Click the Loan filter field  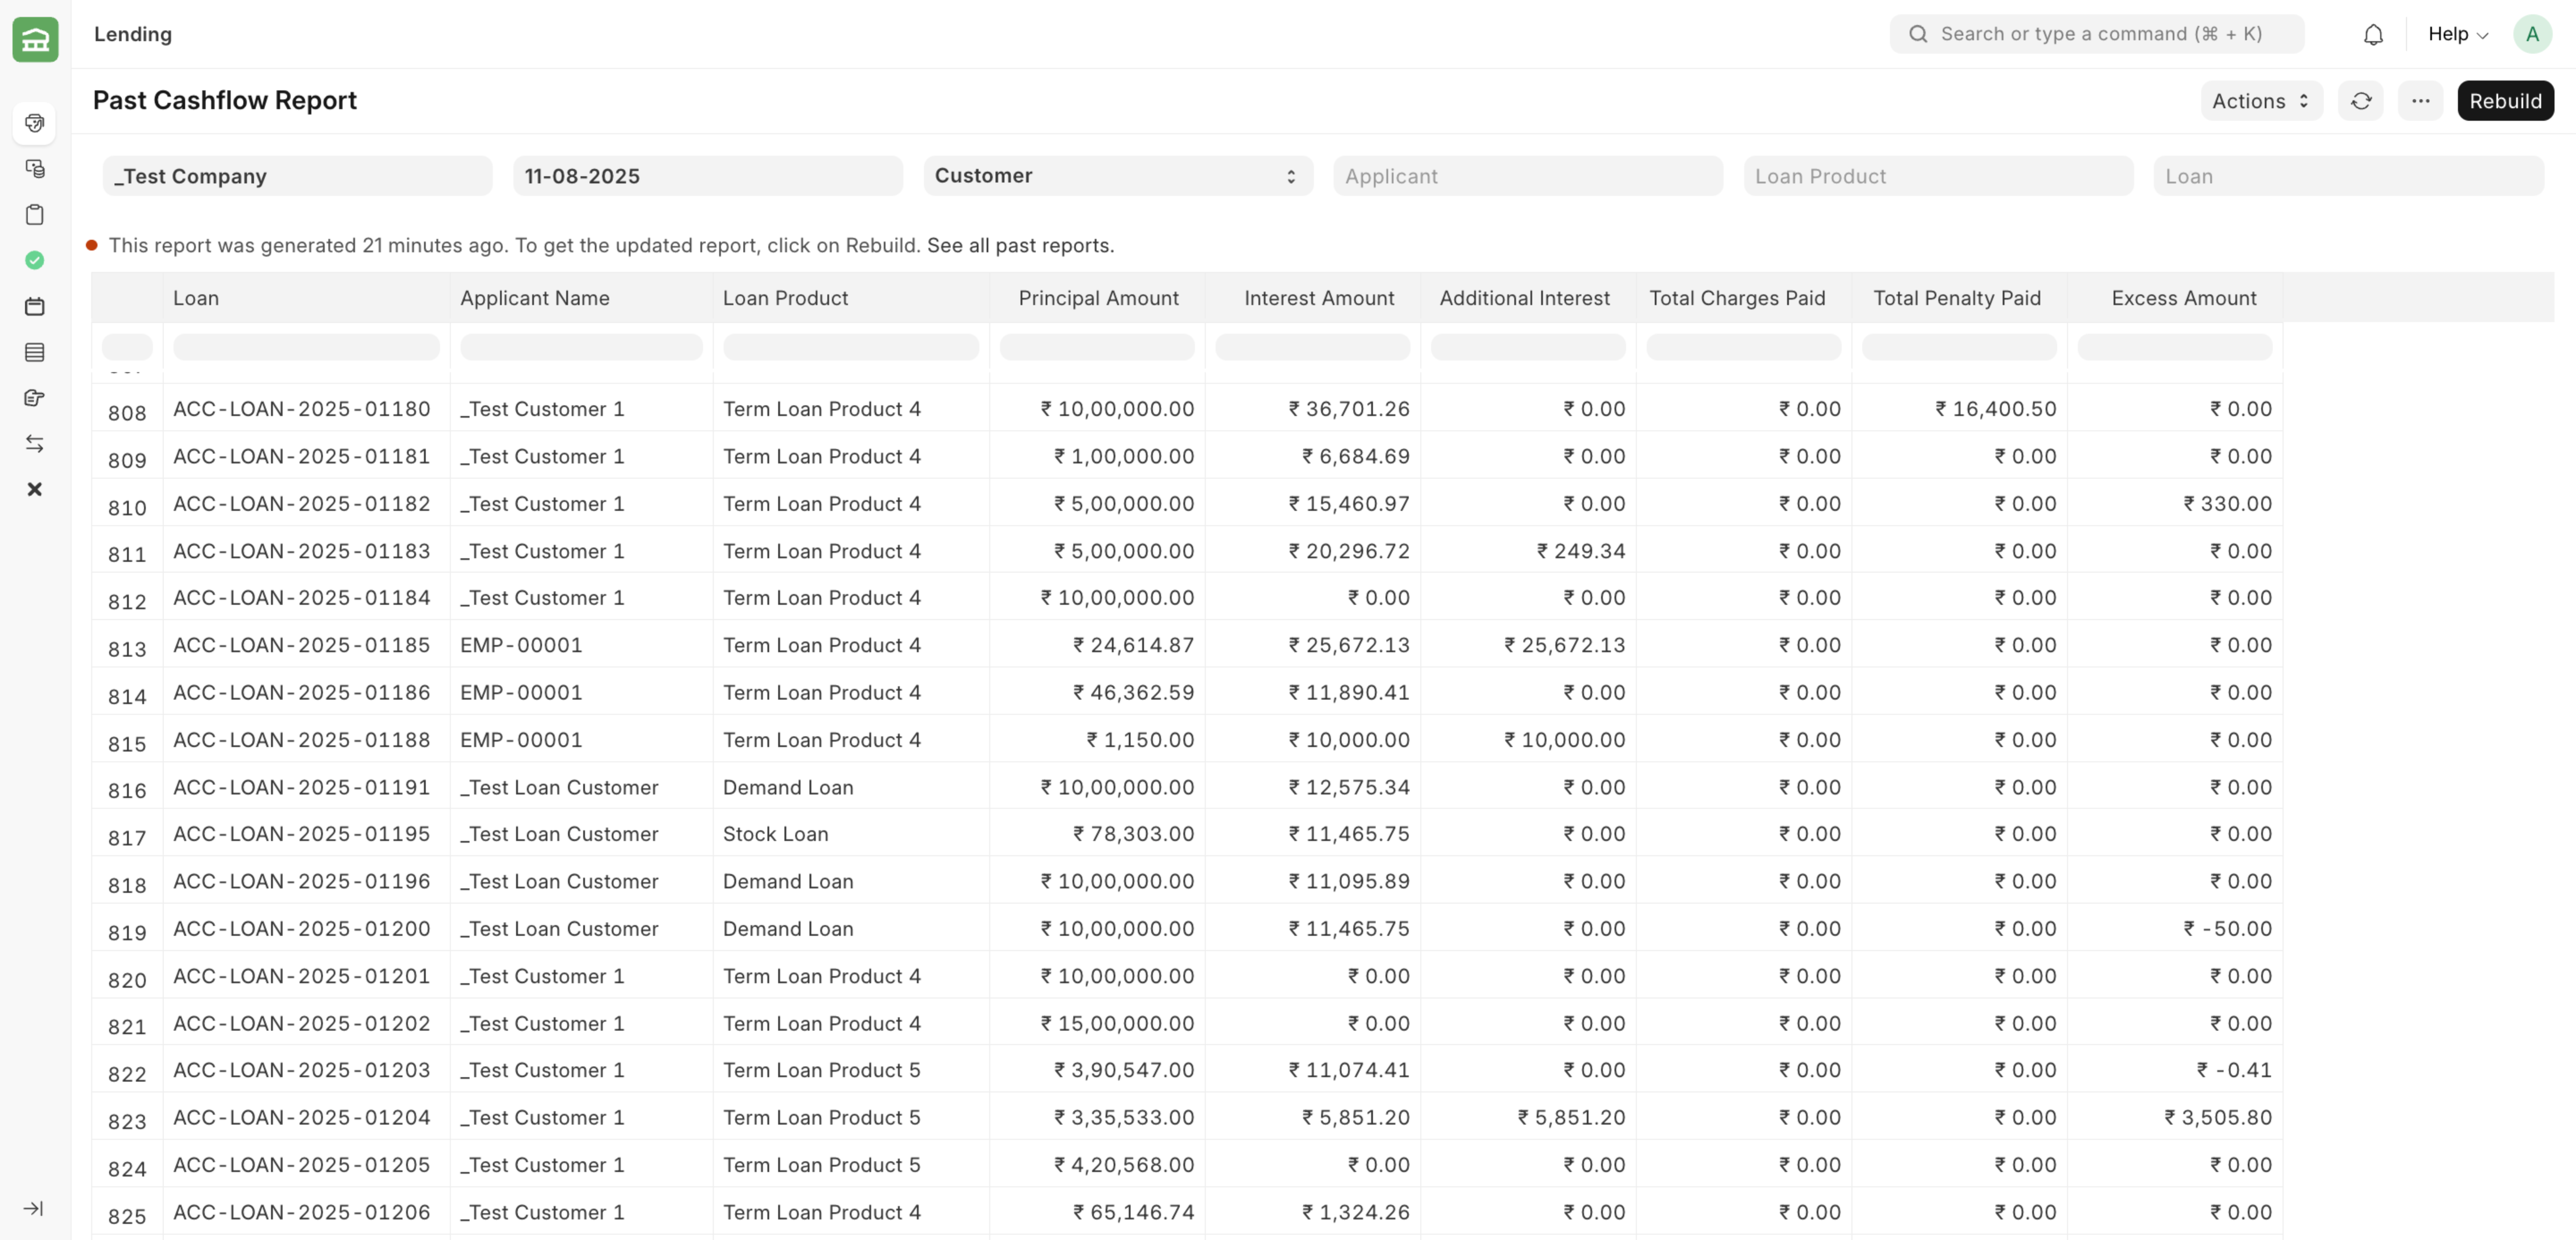click(2348, 176)
